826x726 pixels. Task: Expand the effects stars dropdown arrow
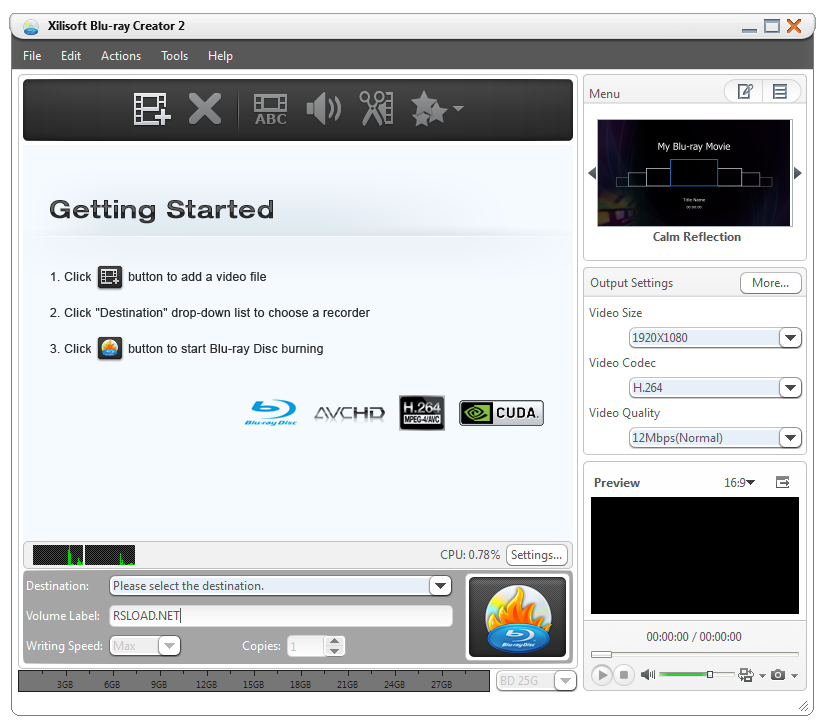pos(458,109)
